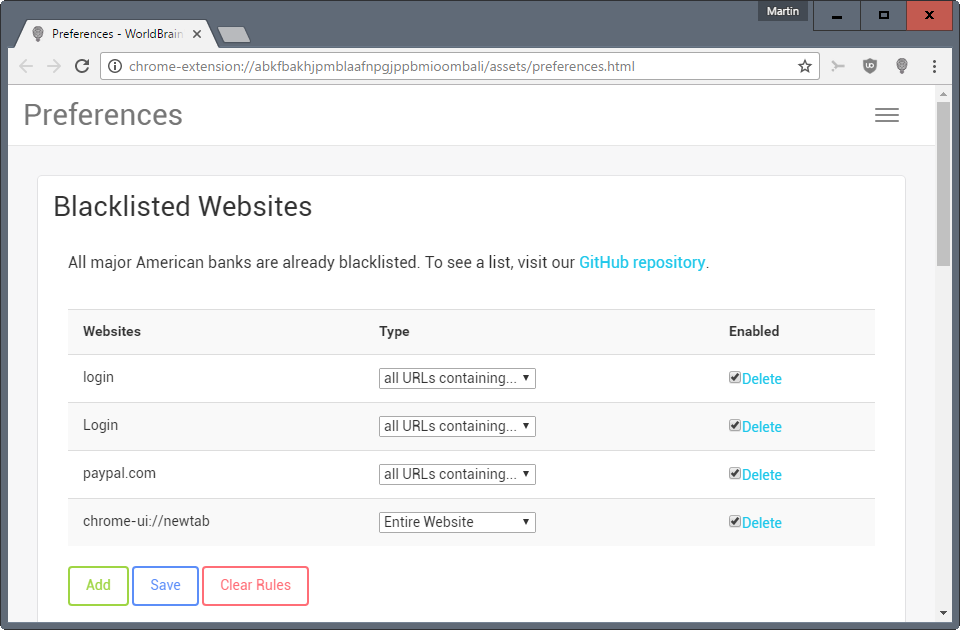Image resolution: width=960 pixels, height=630 pixels.
Task: Click the Add button
Action: (98, 586)
